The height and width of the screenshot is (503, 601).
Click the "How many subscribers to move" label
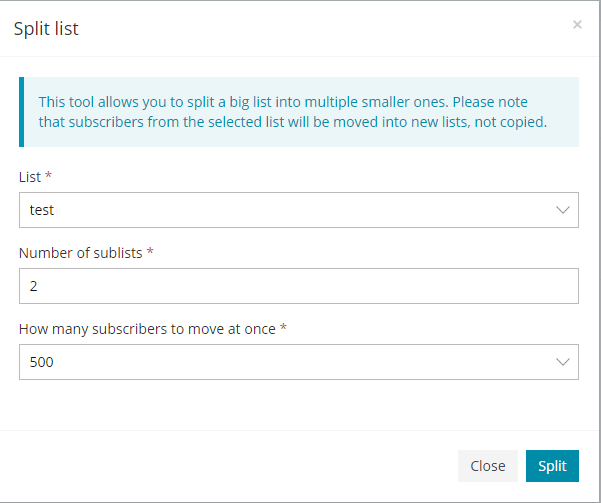pos(147,328)
